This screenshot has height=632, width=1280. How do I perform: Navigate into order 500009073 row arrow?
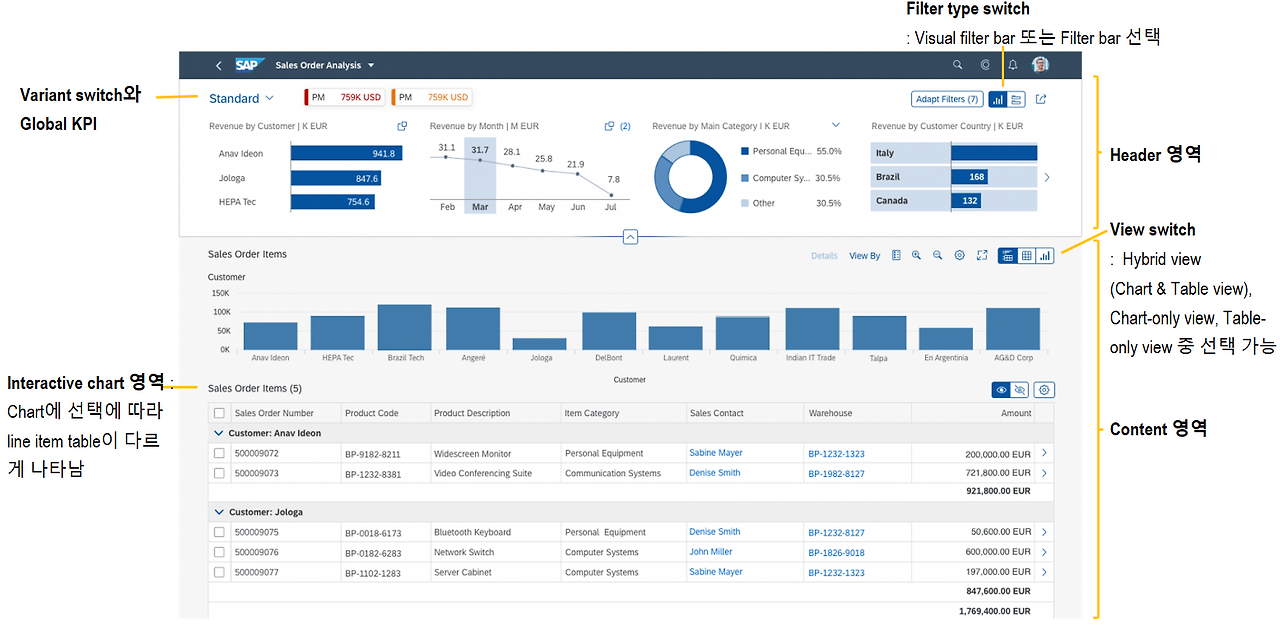pyautogui.click(x=1044, y=473)
